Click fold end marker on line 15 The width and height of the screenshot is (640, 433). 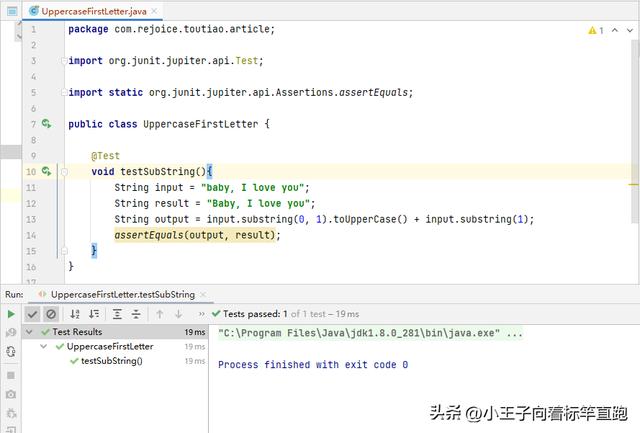click(x=64, y=251)
